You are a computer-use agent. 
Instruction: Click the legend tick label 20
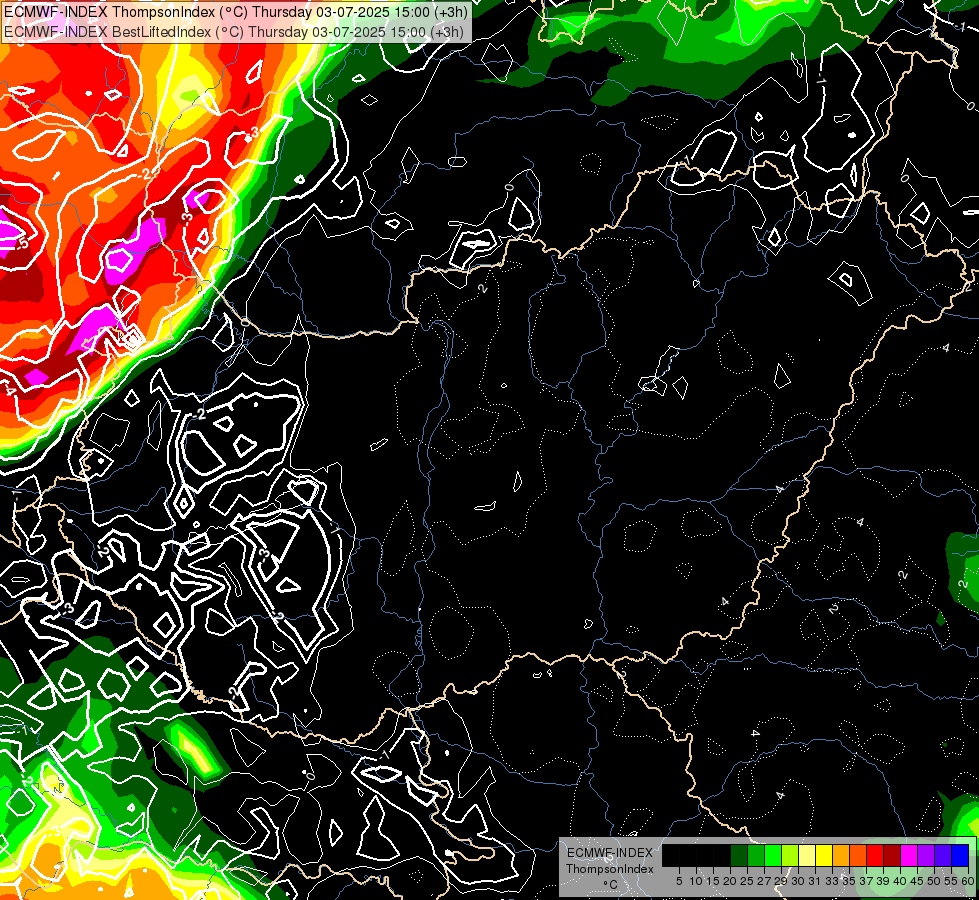pyautogui.click(x=730, y=881)
